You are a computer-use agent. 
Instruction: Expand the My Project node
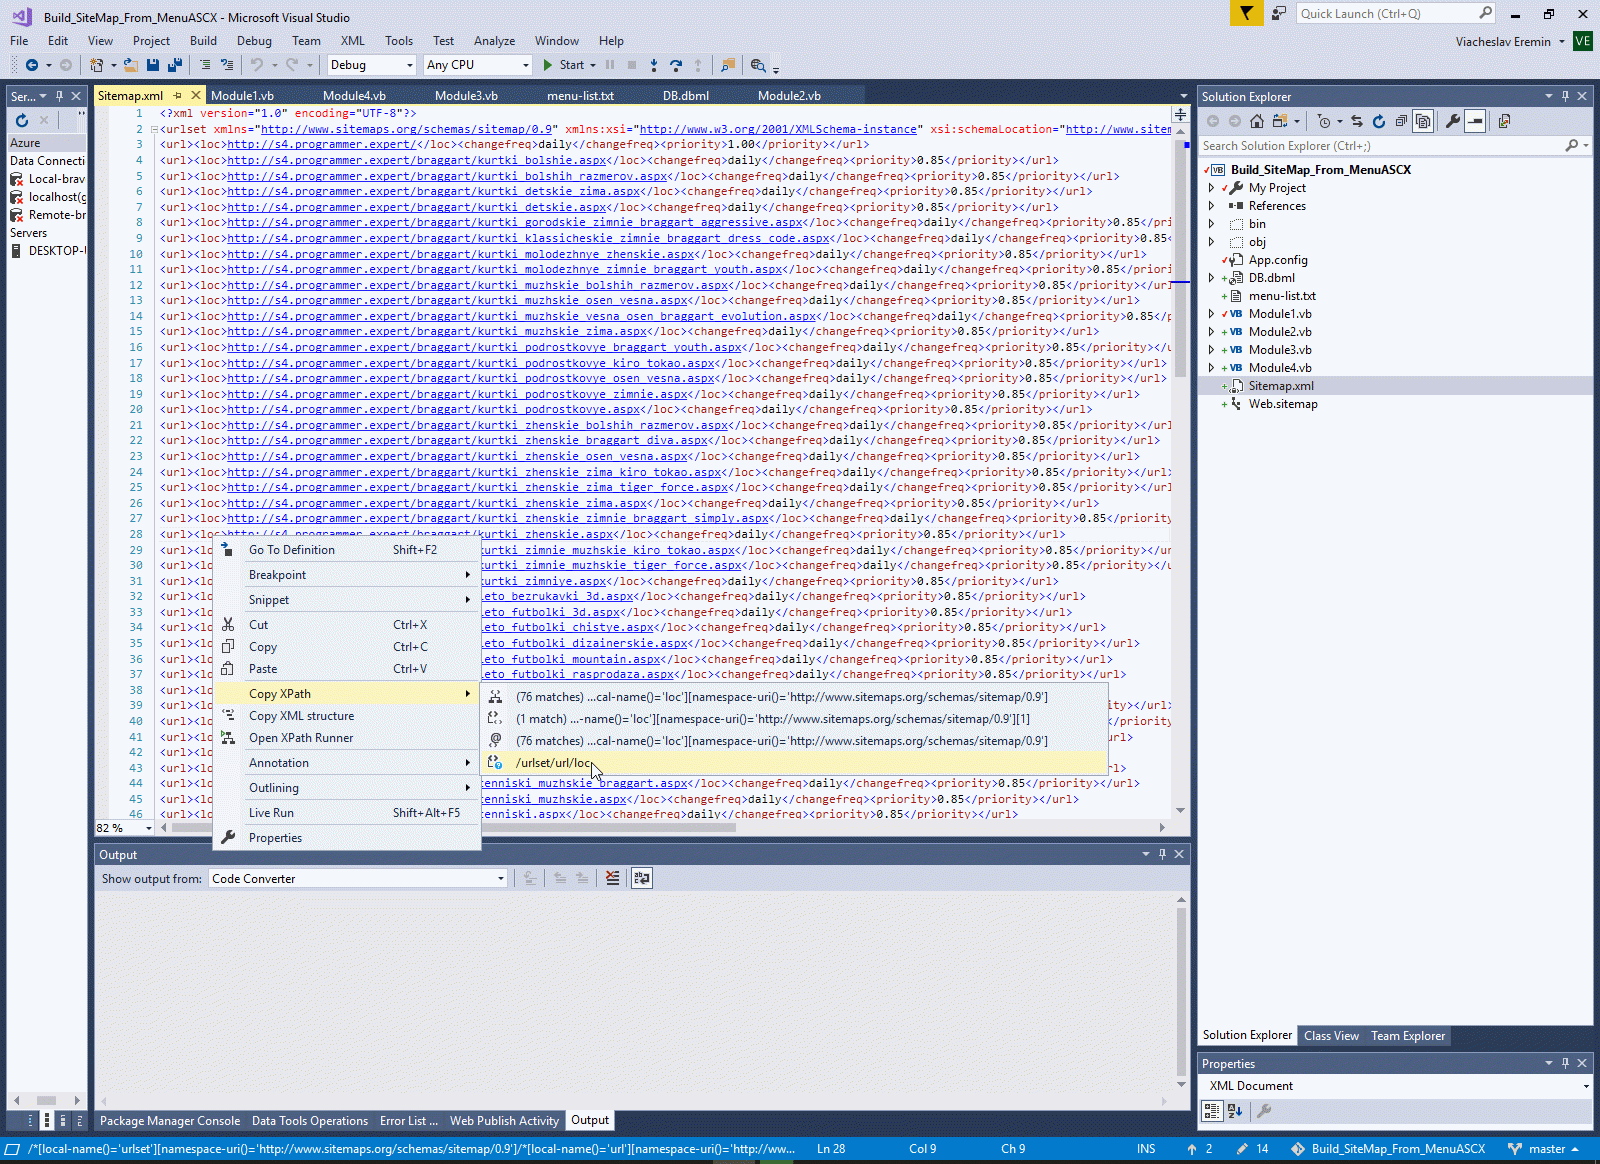coord(1211,188)
